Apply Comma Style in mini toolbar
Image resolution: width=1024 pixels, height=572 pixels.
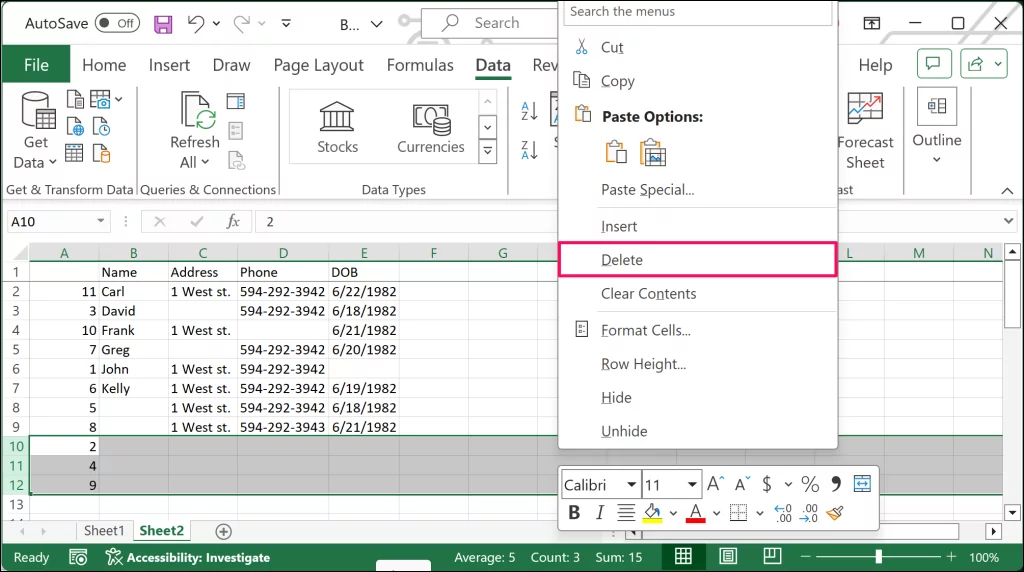click(x=836, y=484)
